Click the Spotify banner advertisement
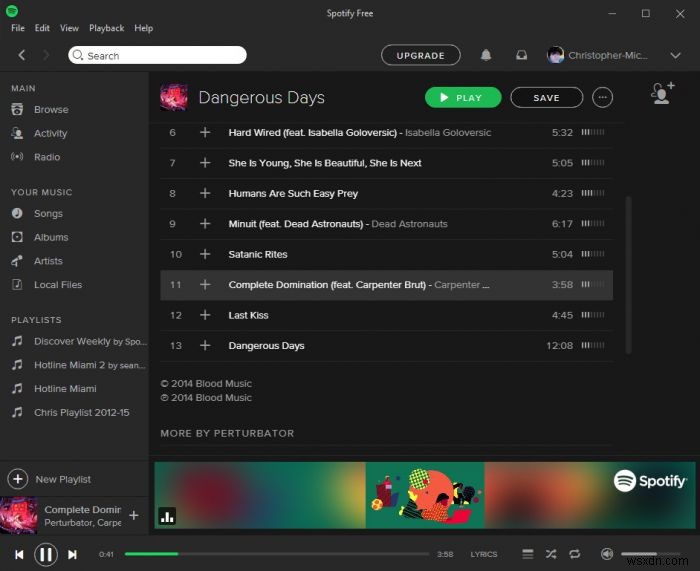 pyautogui.click(x=425, y=495)
